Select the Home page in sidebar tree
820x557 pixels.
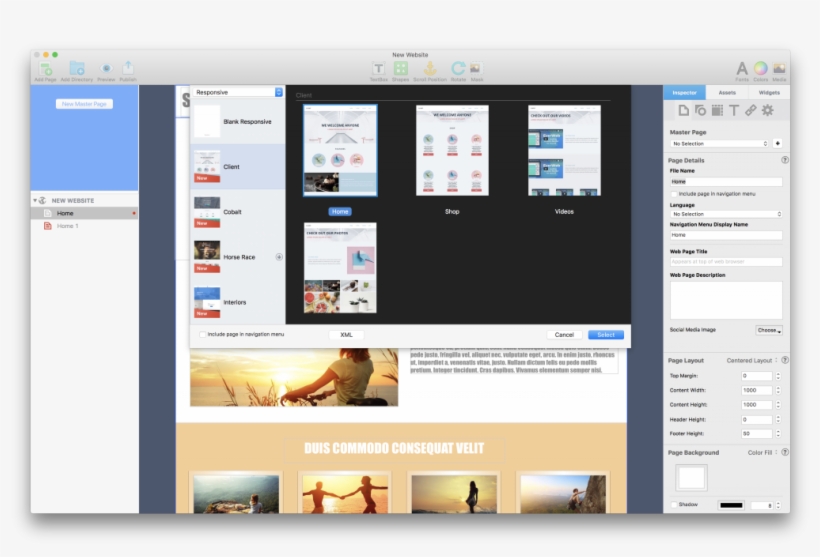point(85,213)
